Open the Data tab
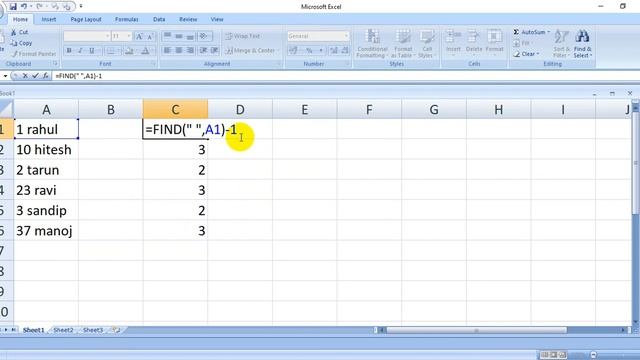 point(159,19)
